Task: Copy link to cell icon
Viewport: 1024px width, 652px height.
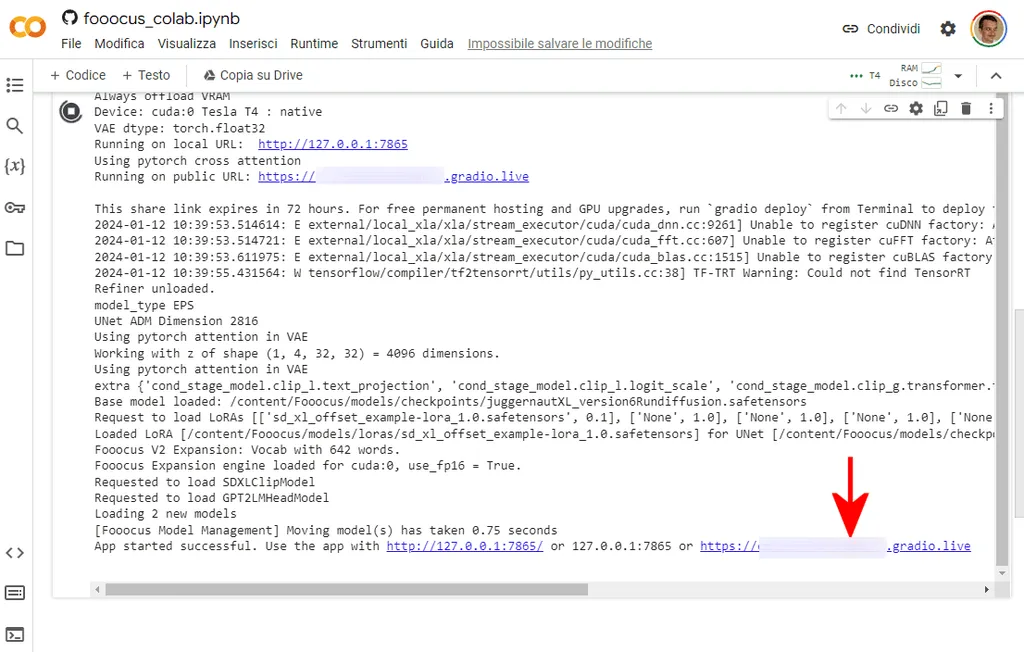Action: coord(890,109)
